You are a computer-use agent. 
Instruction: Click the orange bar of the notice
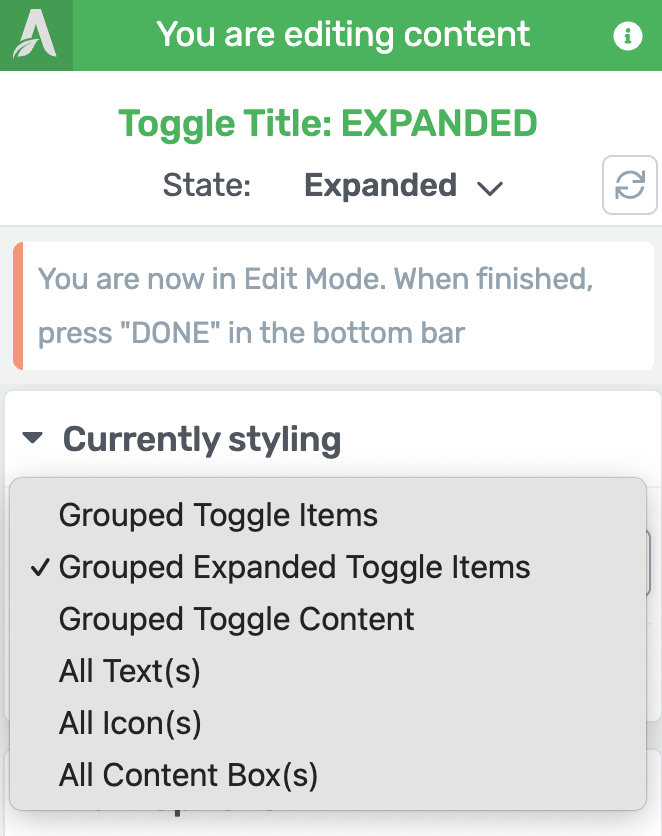[x=18, y=306]
